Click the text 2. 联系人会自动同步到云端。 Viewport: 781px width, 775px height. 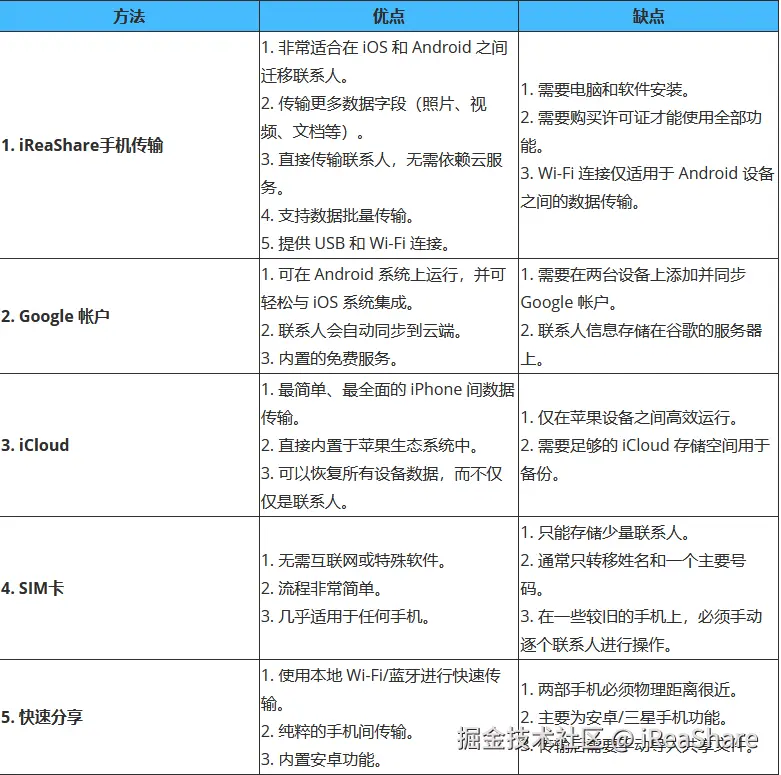[x=362, y=330]
